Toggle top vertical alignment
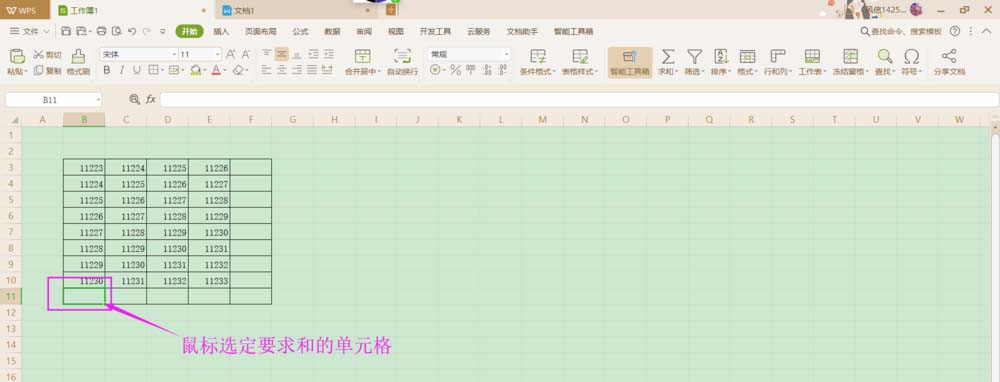1000x382 pixels. (x=267, y=55)
